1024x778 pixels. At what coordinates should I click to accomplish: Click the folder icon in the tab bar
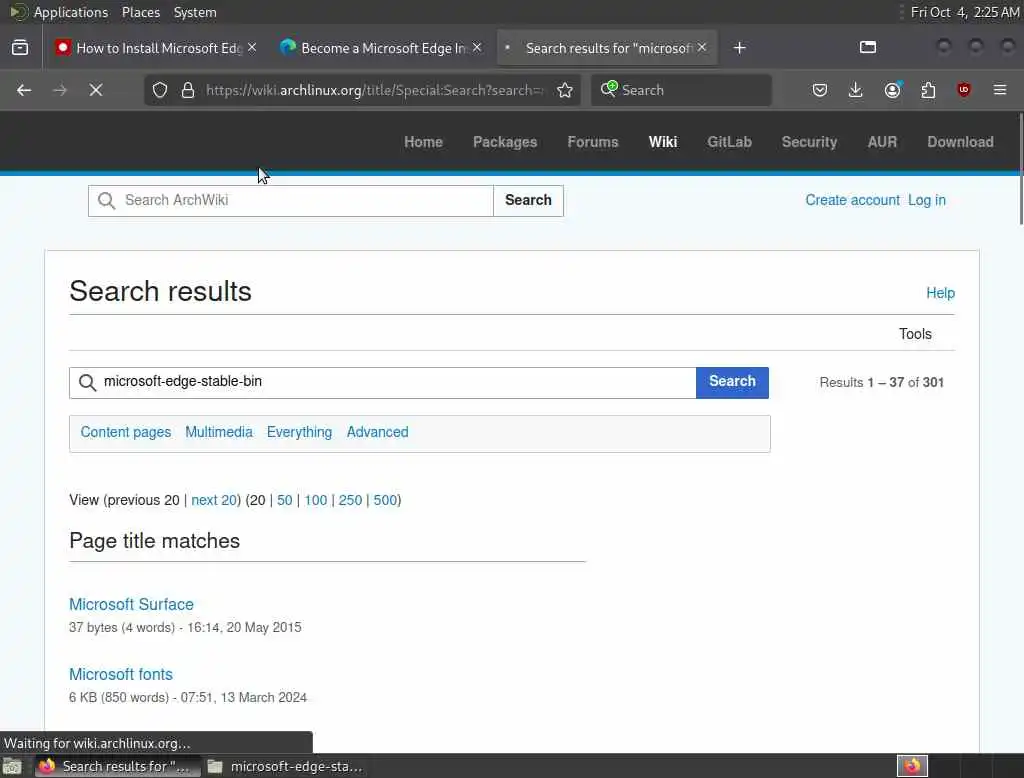point(868,47)
